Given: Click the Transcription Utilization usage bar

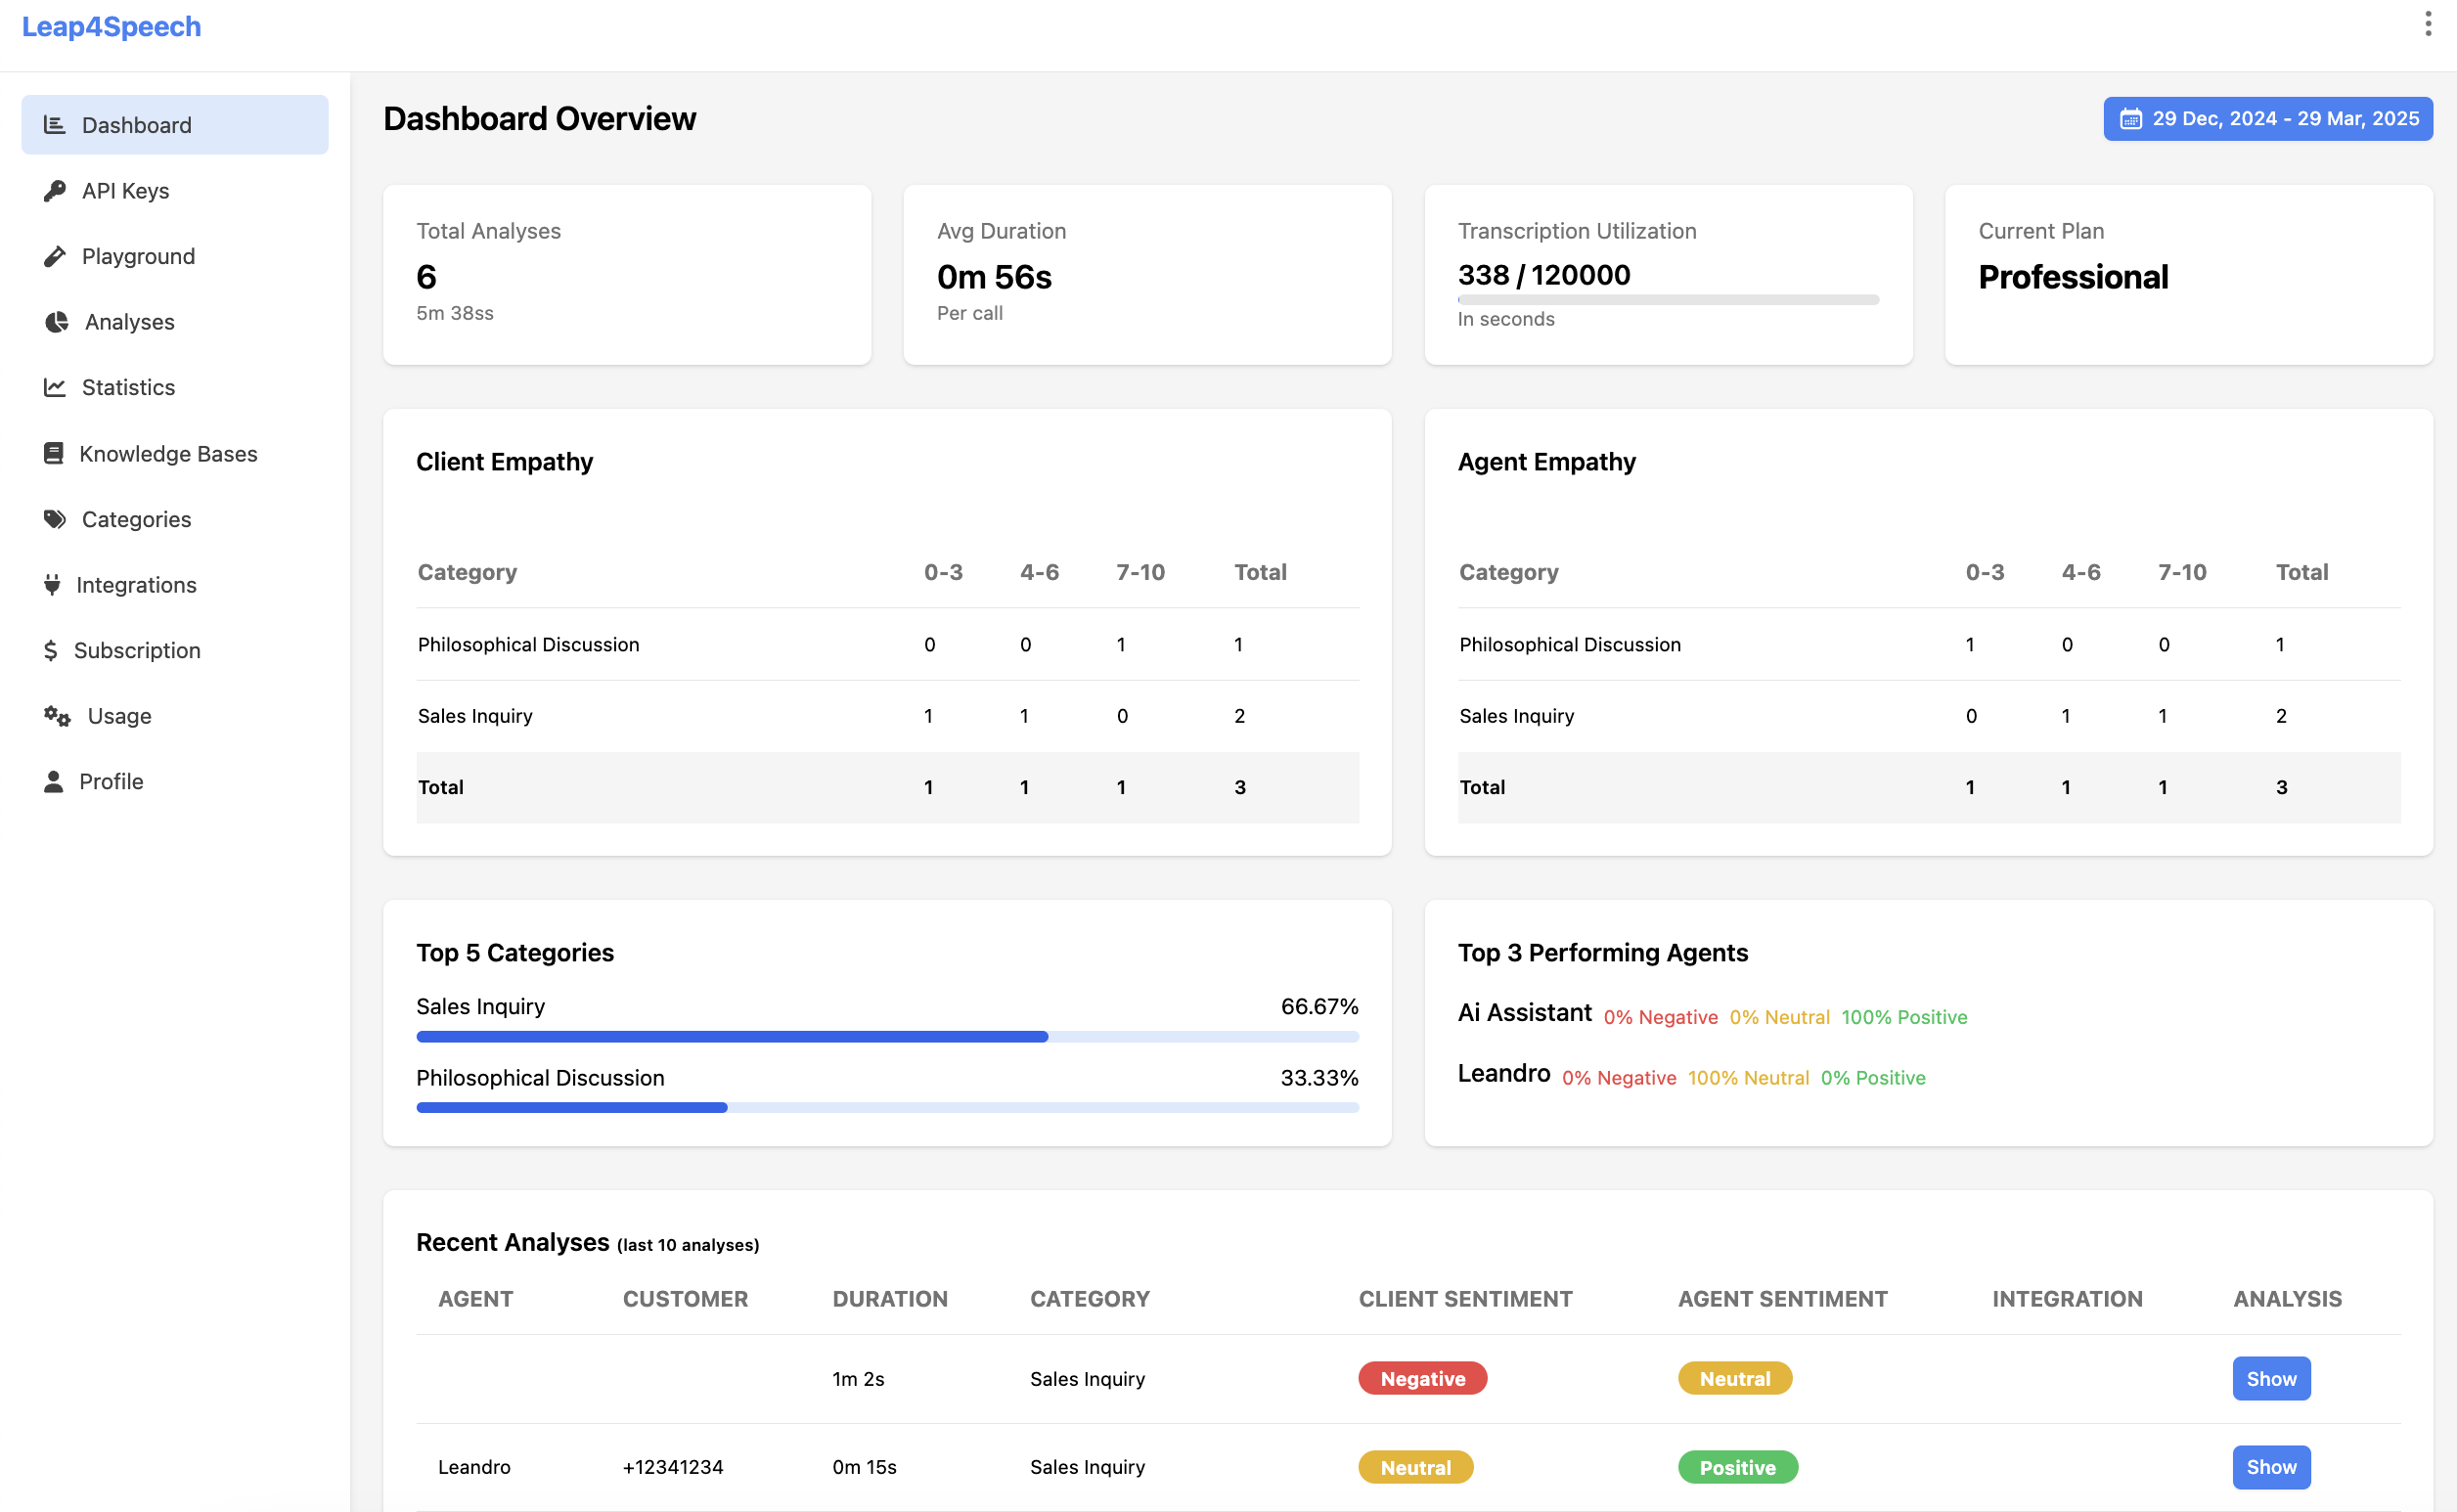Looking at the screenshot, I should click(x=1667, y=299).
